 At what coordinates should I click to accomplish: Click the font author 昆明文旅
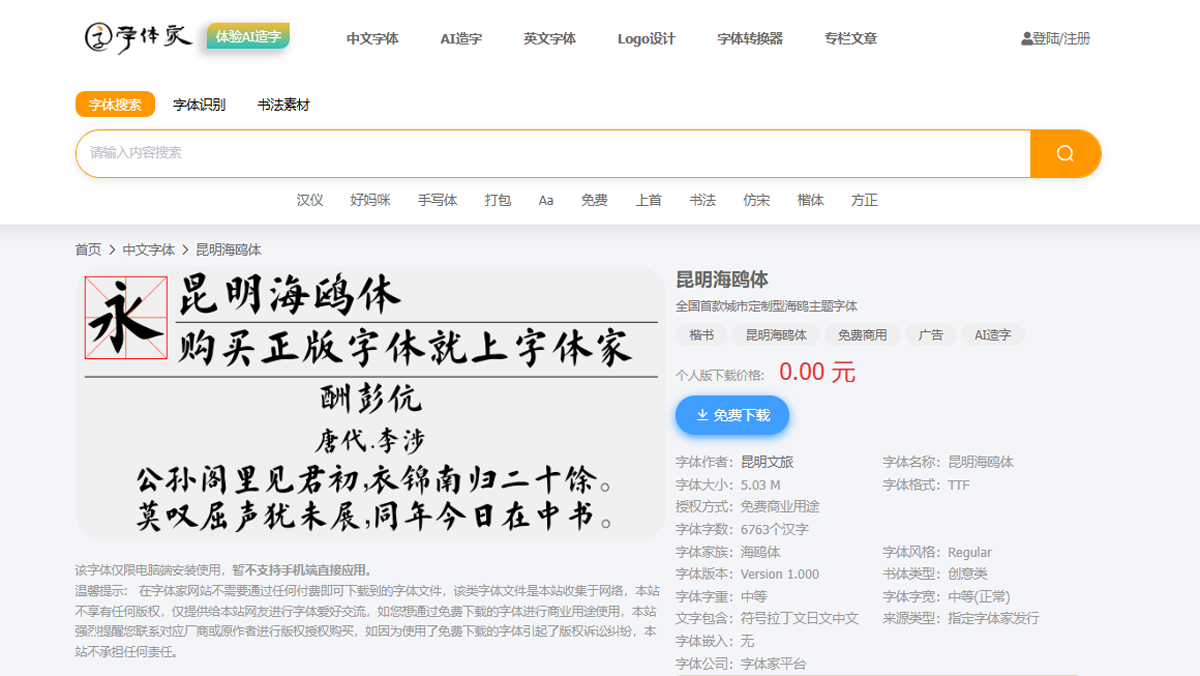(x=767, y=462)
